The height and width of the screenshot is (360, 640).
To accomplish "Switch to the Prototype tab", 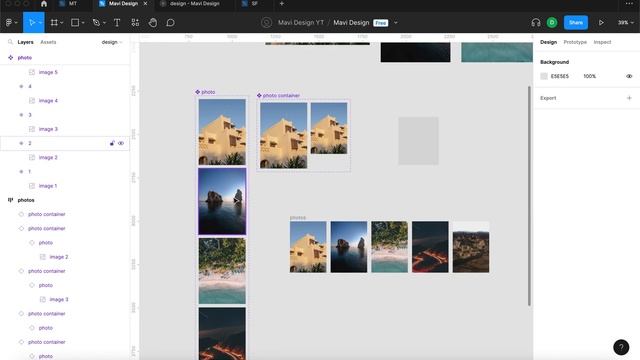I will [x=575, y=42].
